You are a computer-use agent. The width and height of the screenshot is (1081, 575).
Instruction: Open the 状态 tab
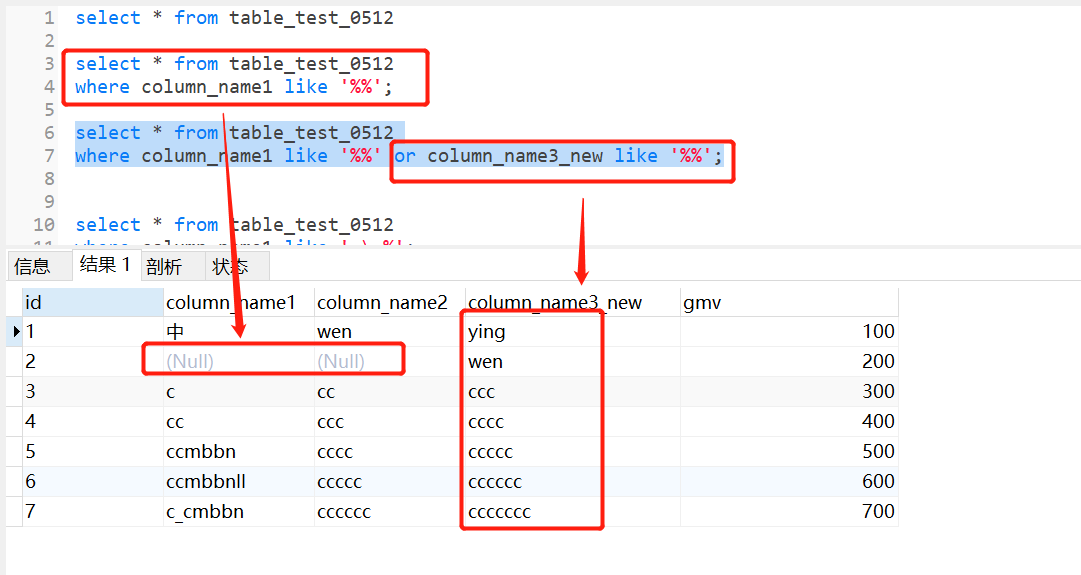click(236, 266)
